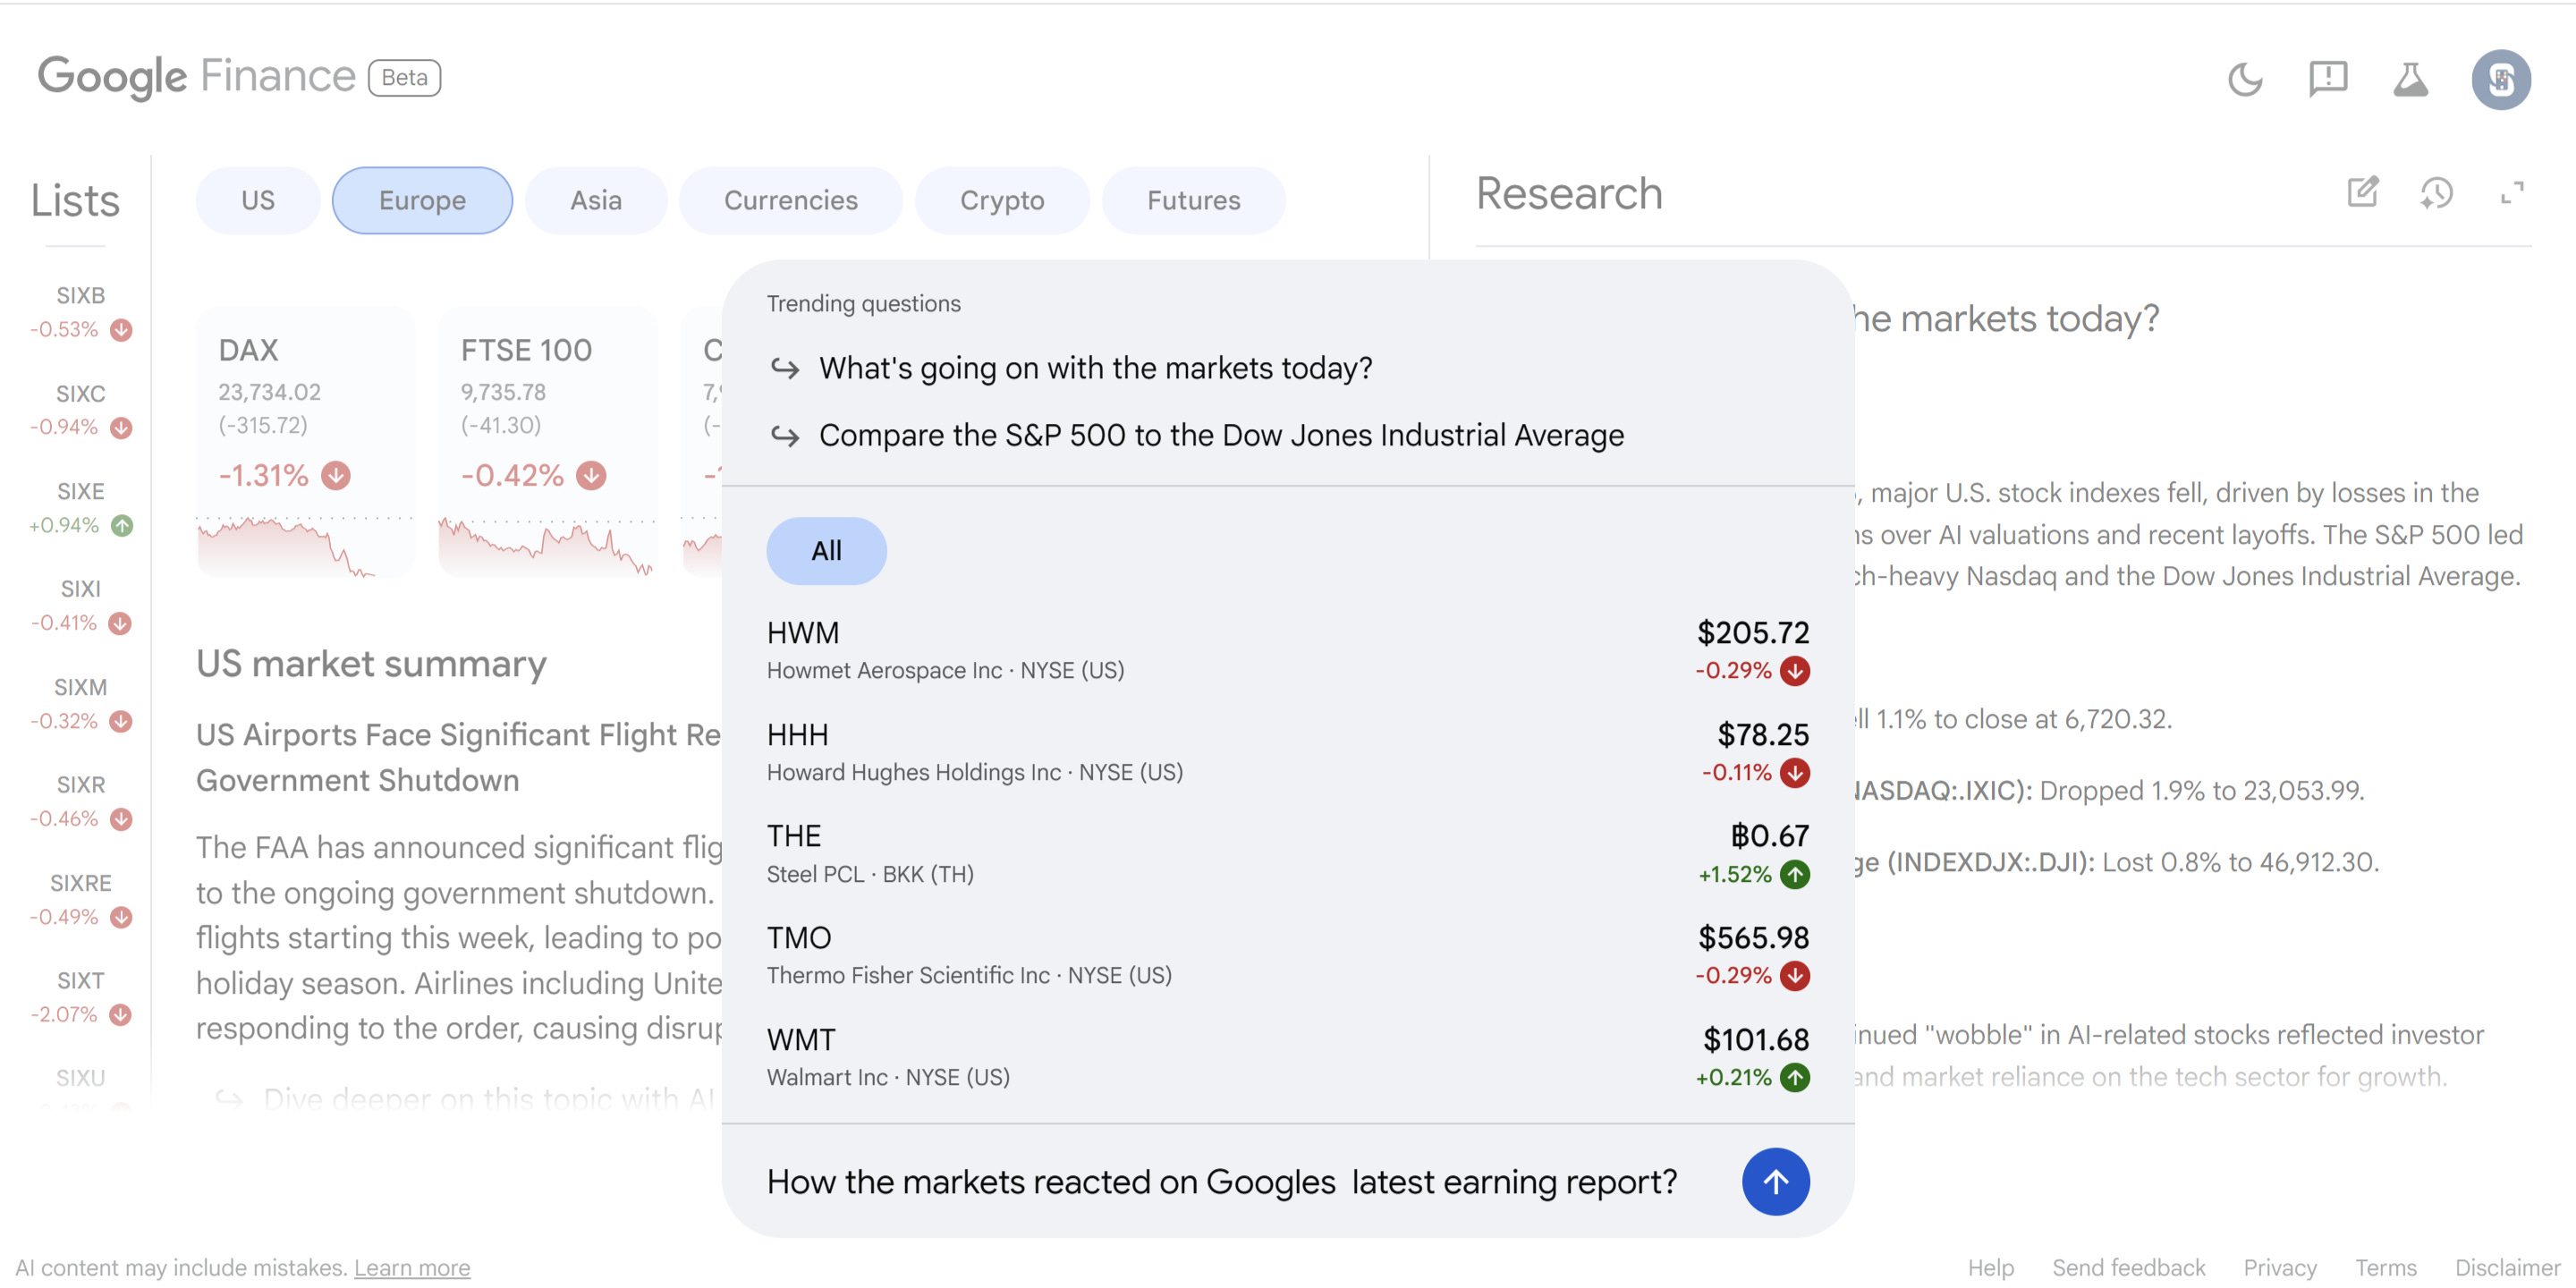Viewport: 2576px width, 1288px height.
Task: Open research history clock icon
Action: click(x=2436, y=192)
